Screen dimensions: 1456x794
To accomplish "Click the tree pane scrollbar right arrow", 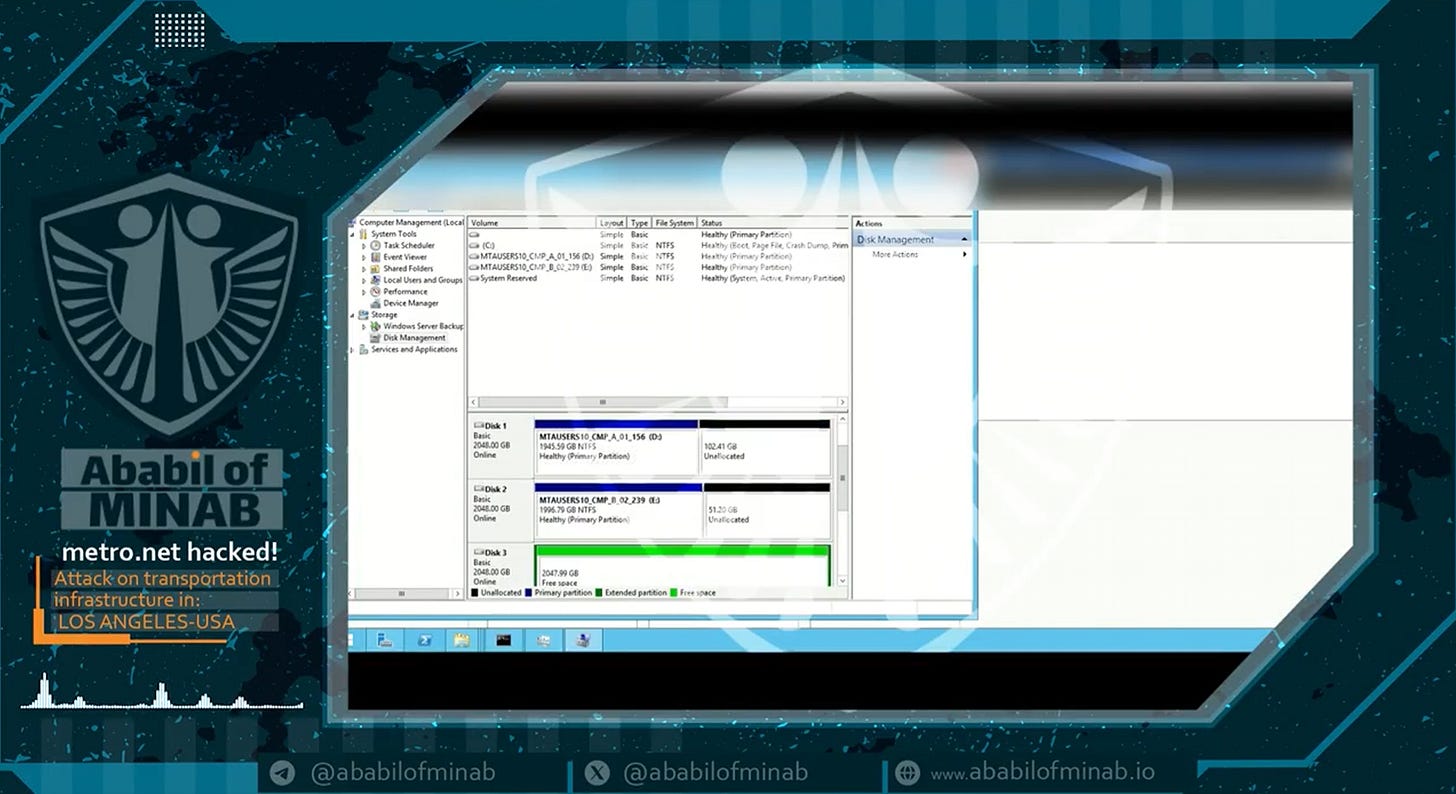I will pos(459,593).
